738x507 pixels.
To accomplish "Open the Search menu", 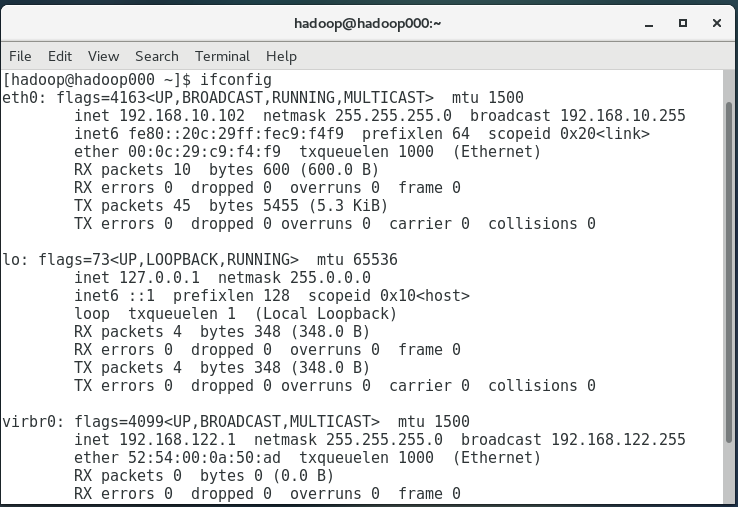I will tap(157, 56).
